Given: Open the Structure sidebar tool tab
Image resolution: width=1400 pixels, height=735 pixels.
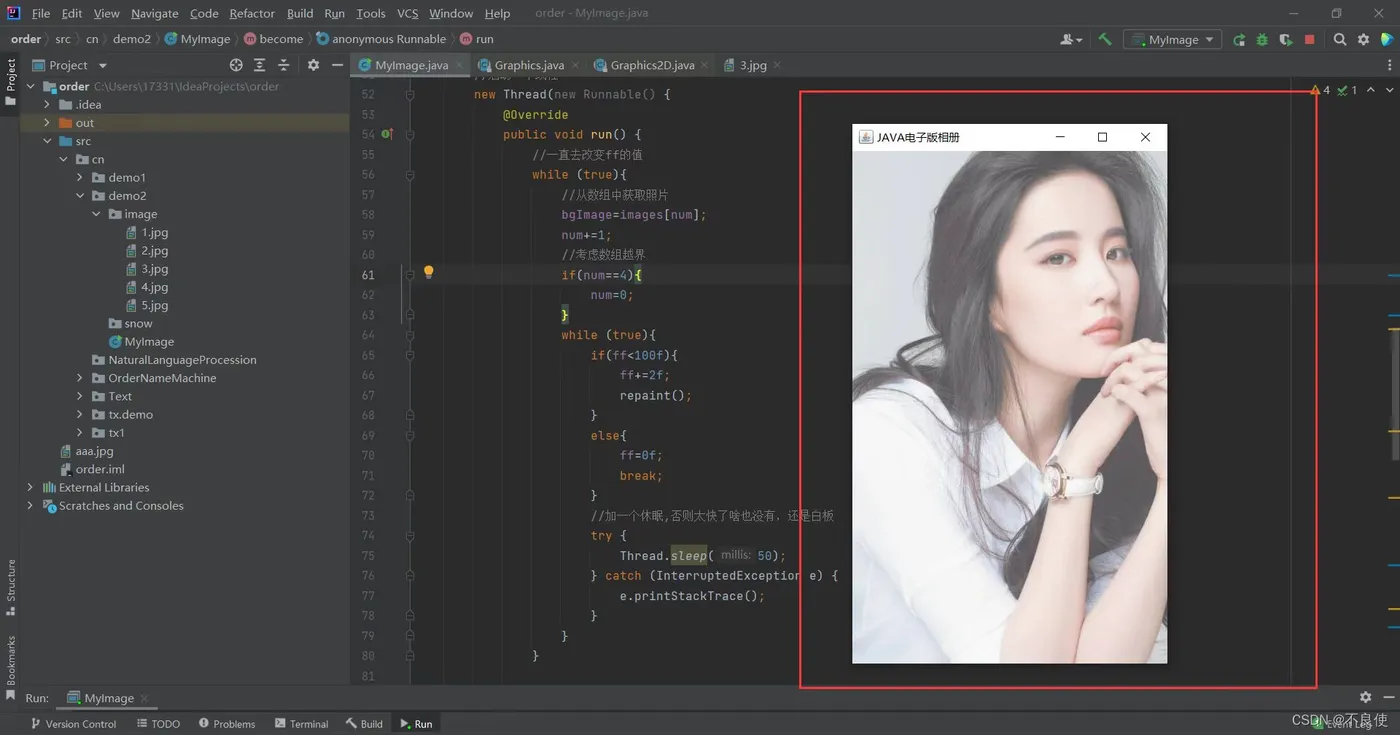Looking at the screenshot, I should coord(11,587).
